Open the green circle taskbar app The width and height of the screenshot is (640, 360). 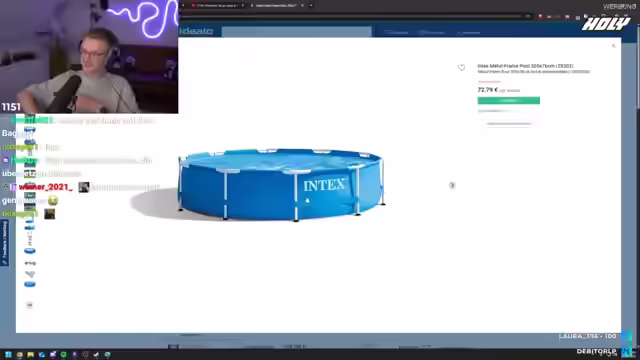point(63,355)
